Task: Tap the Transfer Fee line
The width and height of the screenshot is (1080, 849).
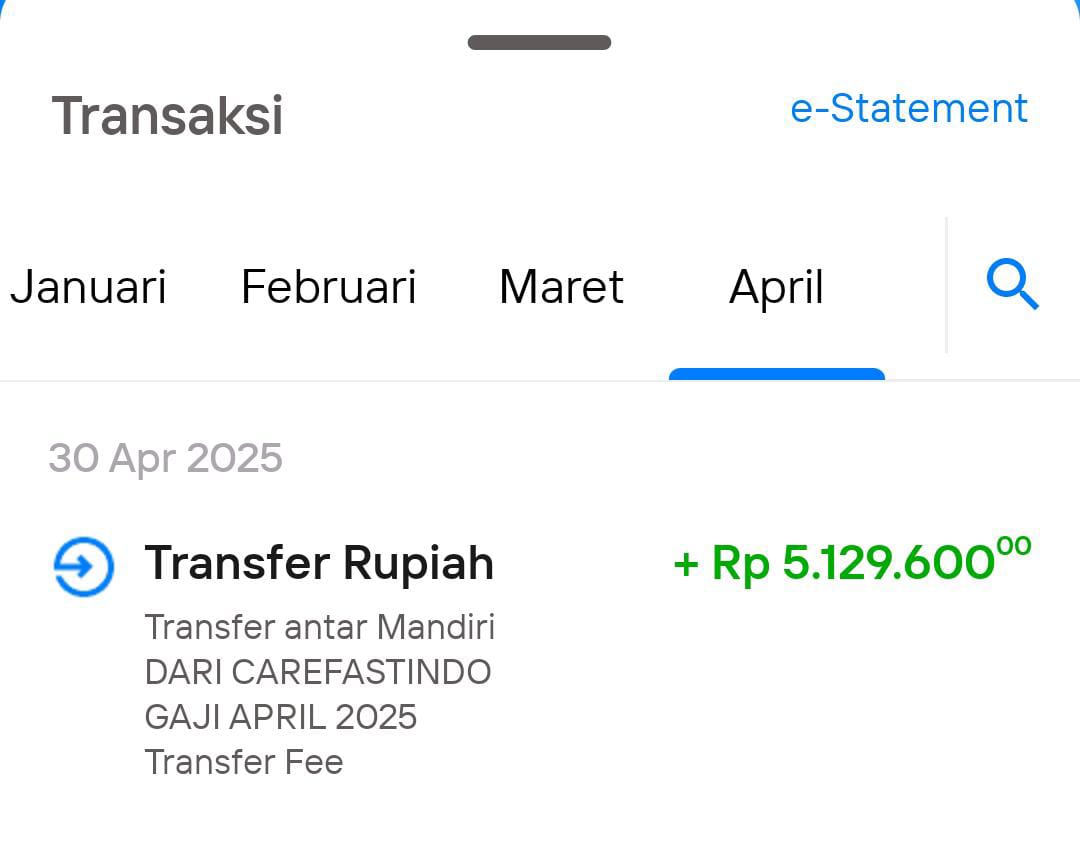Action: pyautogui.click(x=244, y=762)
